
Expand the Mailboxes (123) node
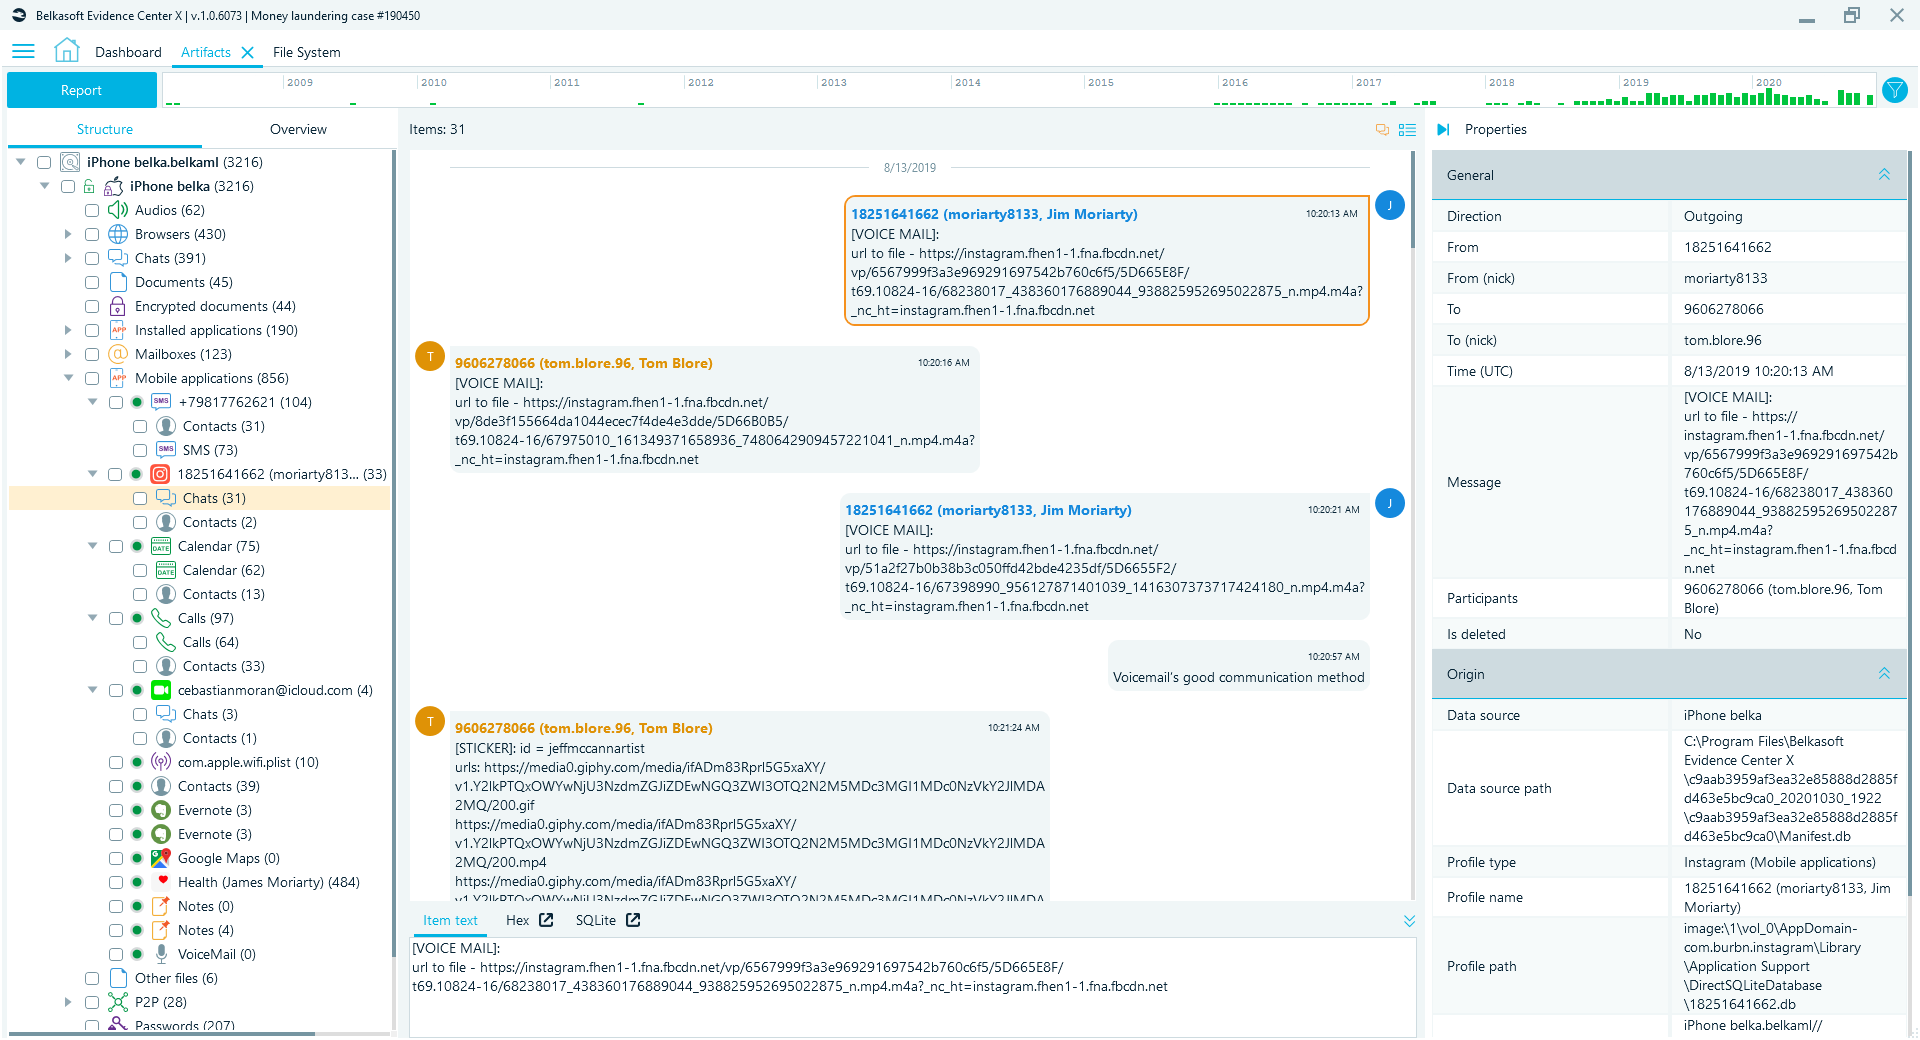(x=68, y=354)
